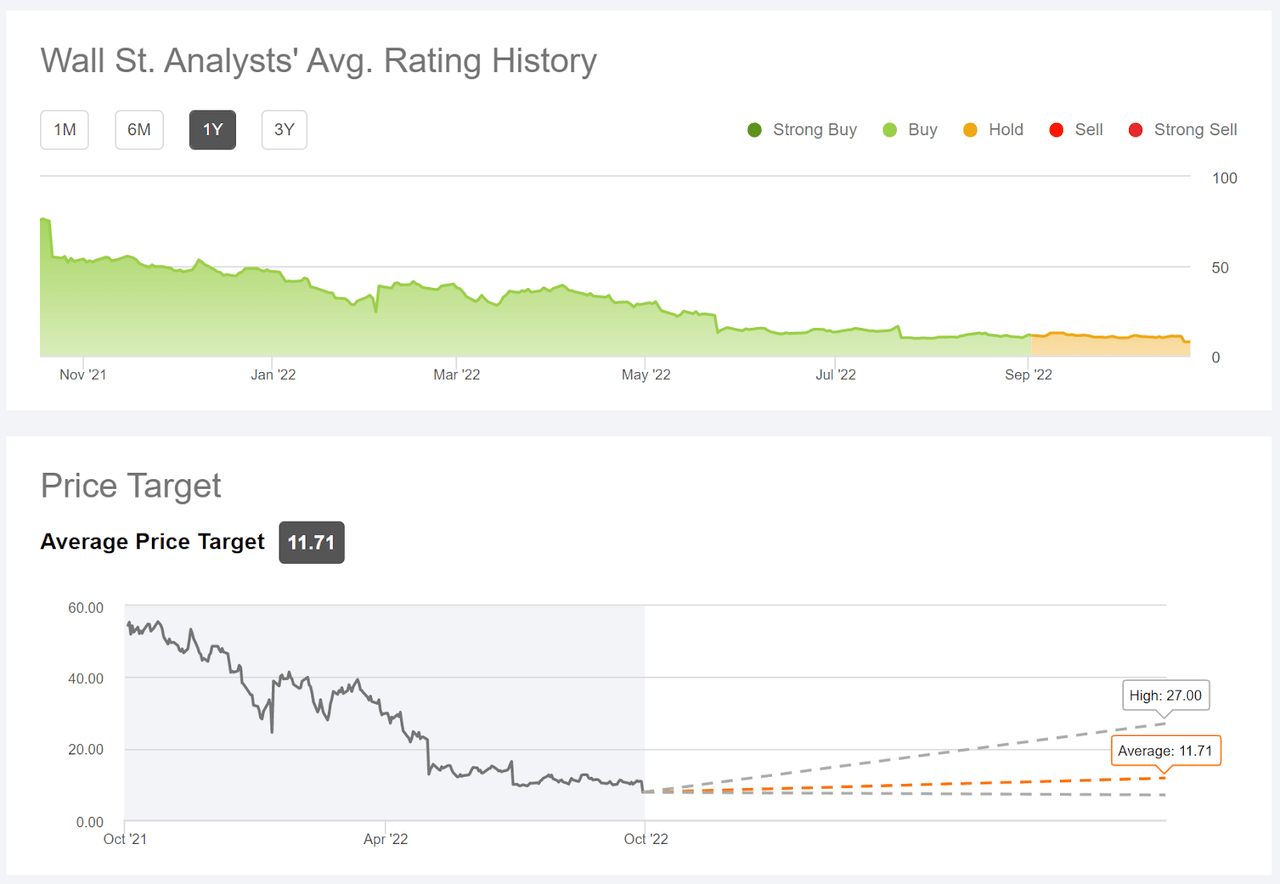Click the High: 27.00 callout label
The height and width of the screenshot is (884, 1280).
1165,694
